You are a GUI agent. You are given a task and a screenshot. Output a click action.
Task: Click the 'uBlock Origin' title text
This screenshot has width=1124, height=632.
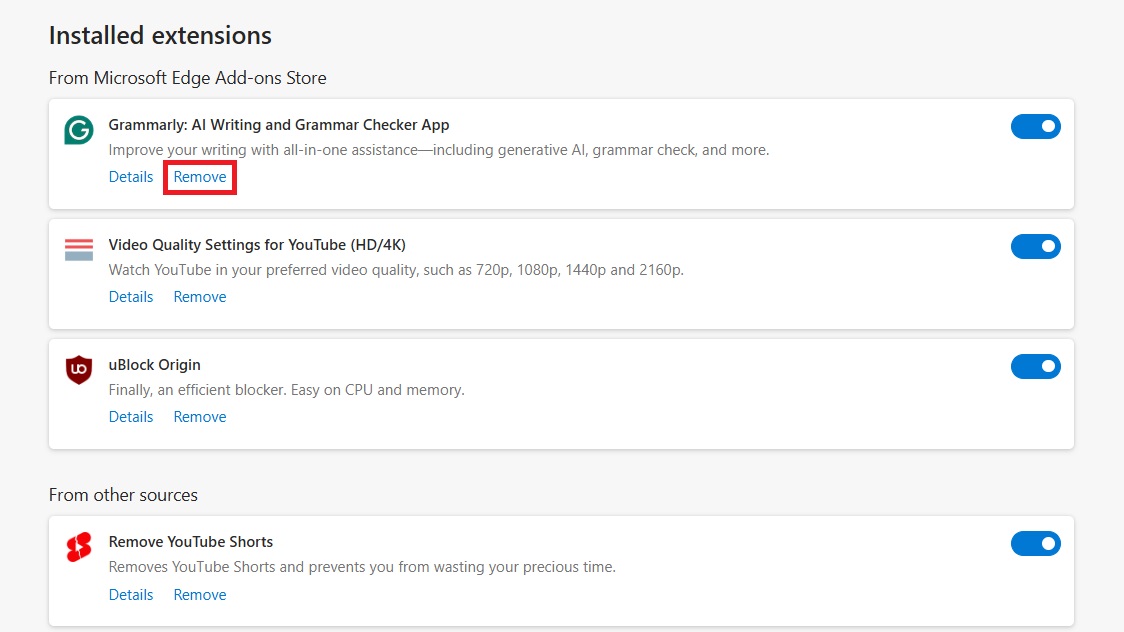tap(155, 365)
